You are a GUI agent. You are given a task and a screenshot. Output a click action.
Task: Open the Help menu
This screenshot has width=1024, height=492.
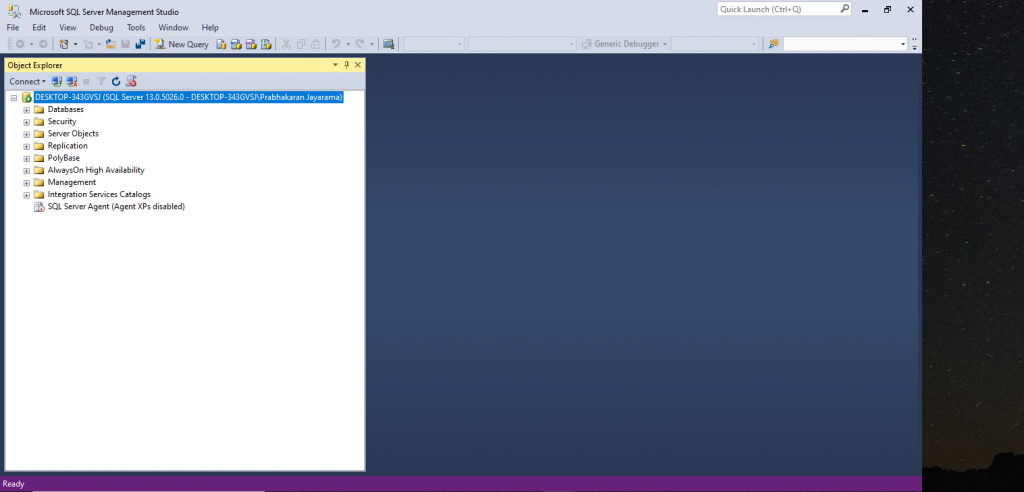click(210, 27)
